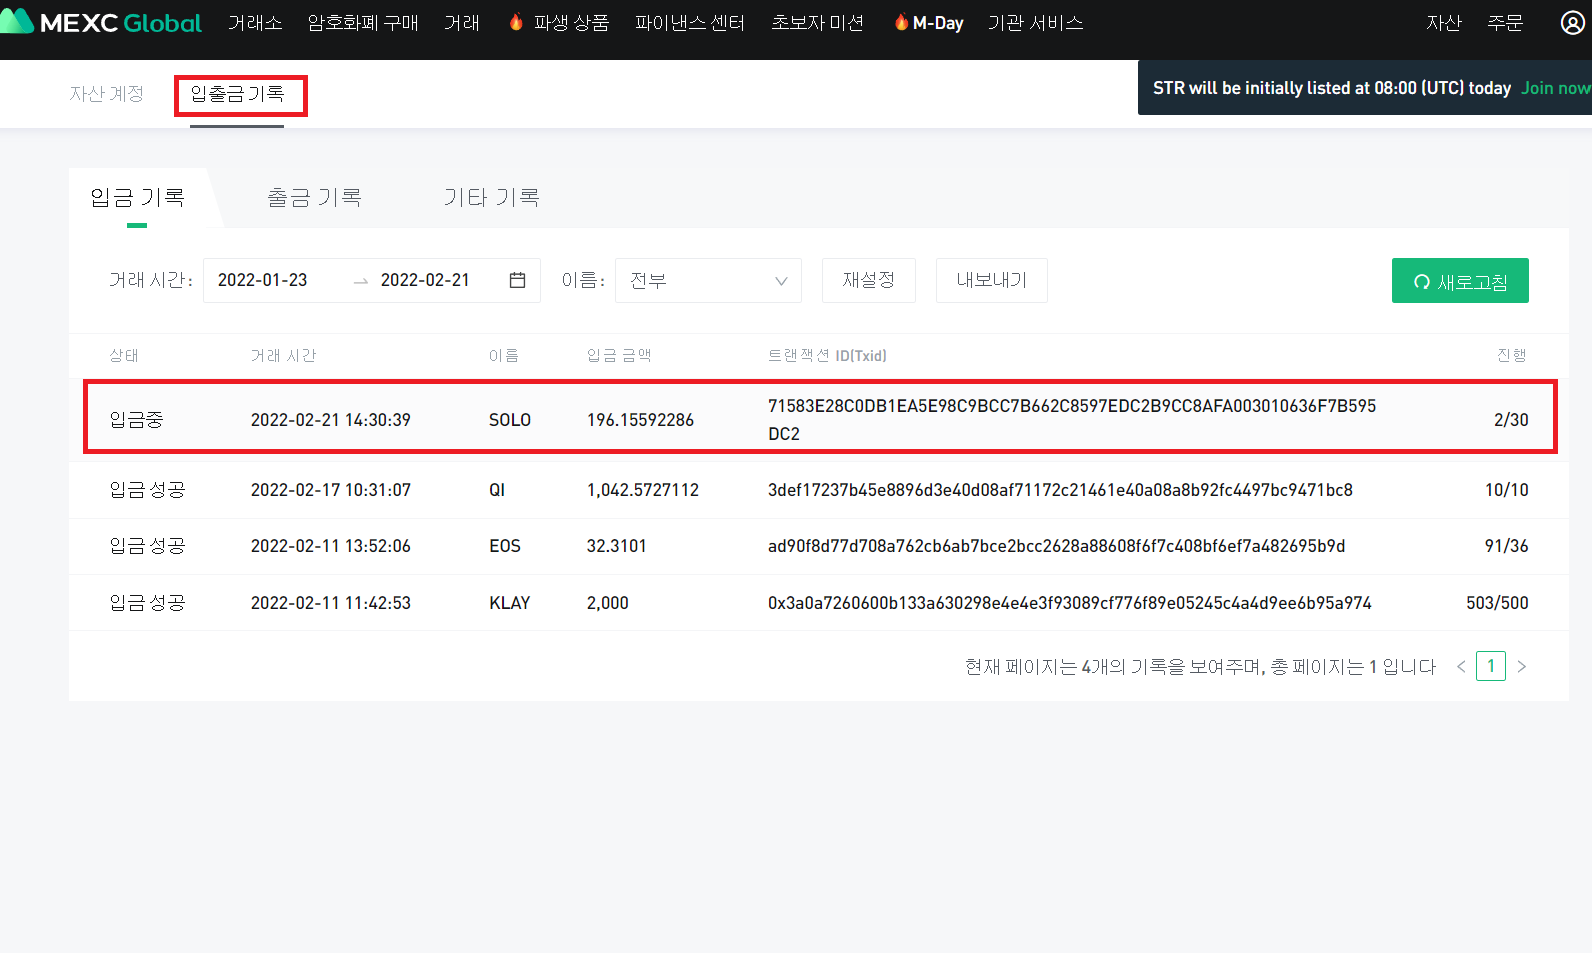Screen dimensions: 1592x953
Task: Click the MEXC Global logo
Action: [101, 22]
